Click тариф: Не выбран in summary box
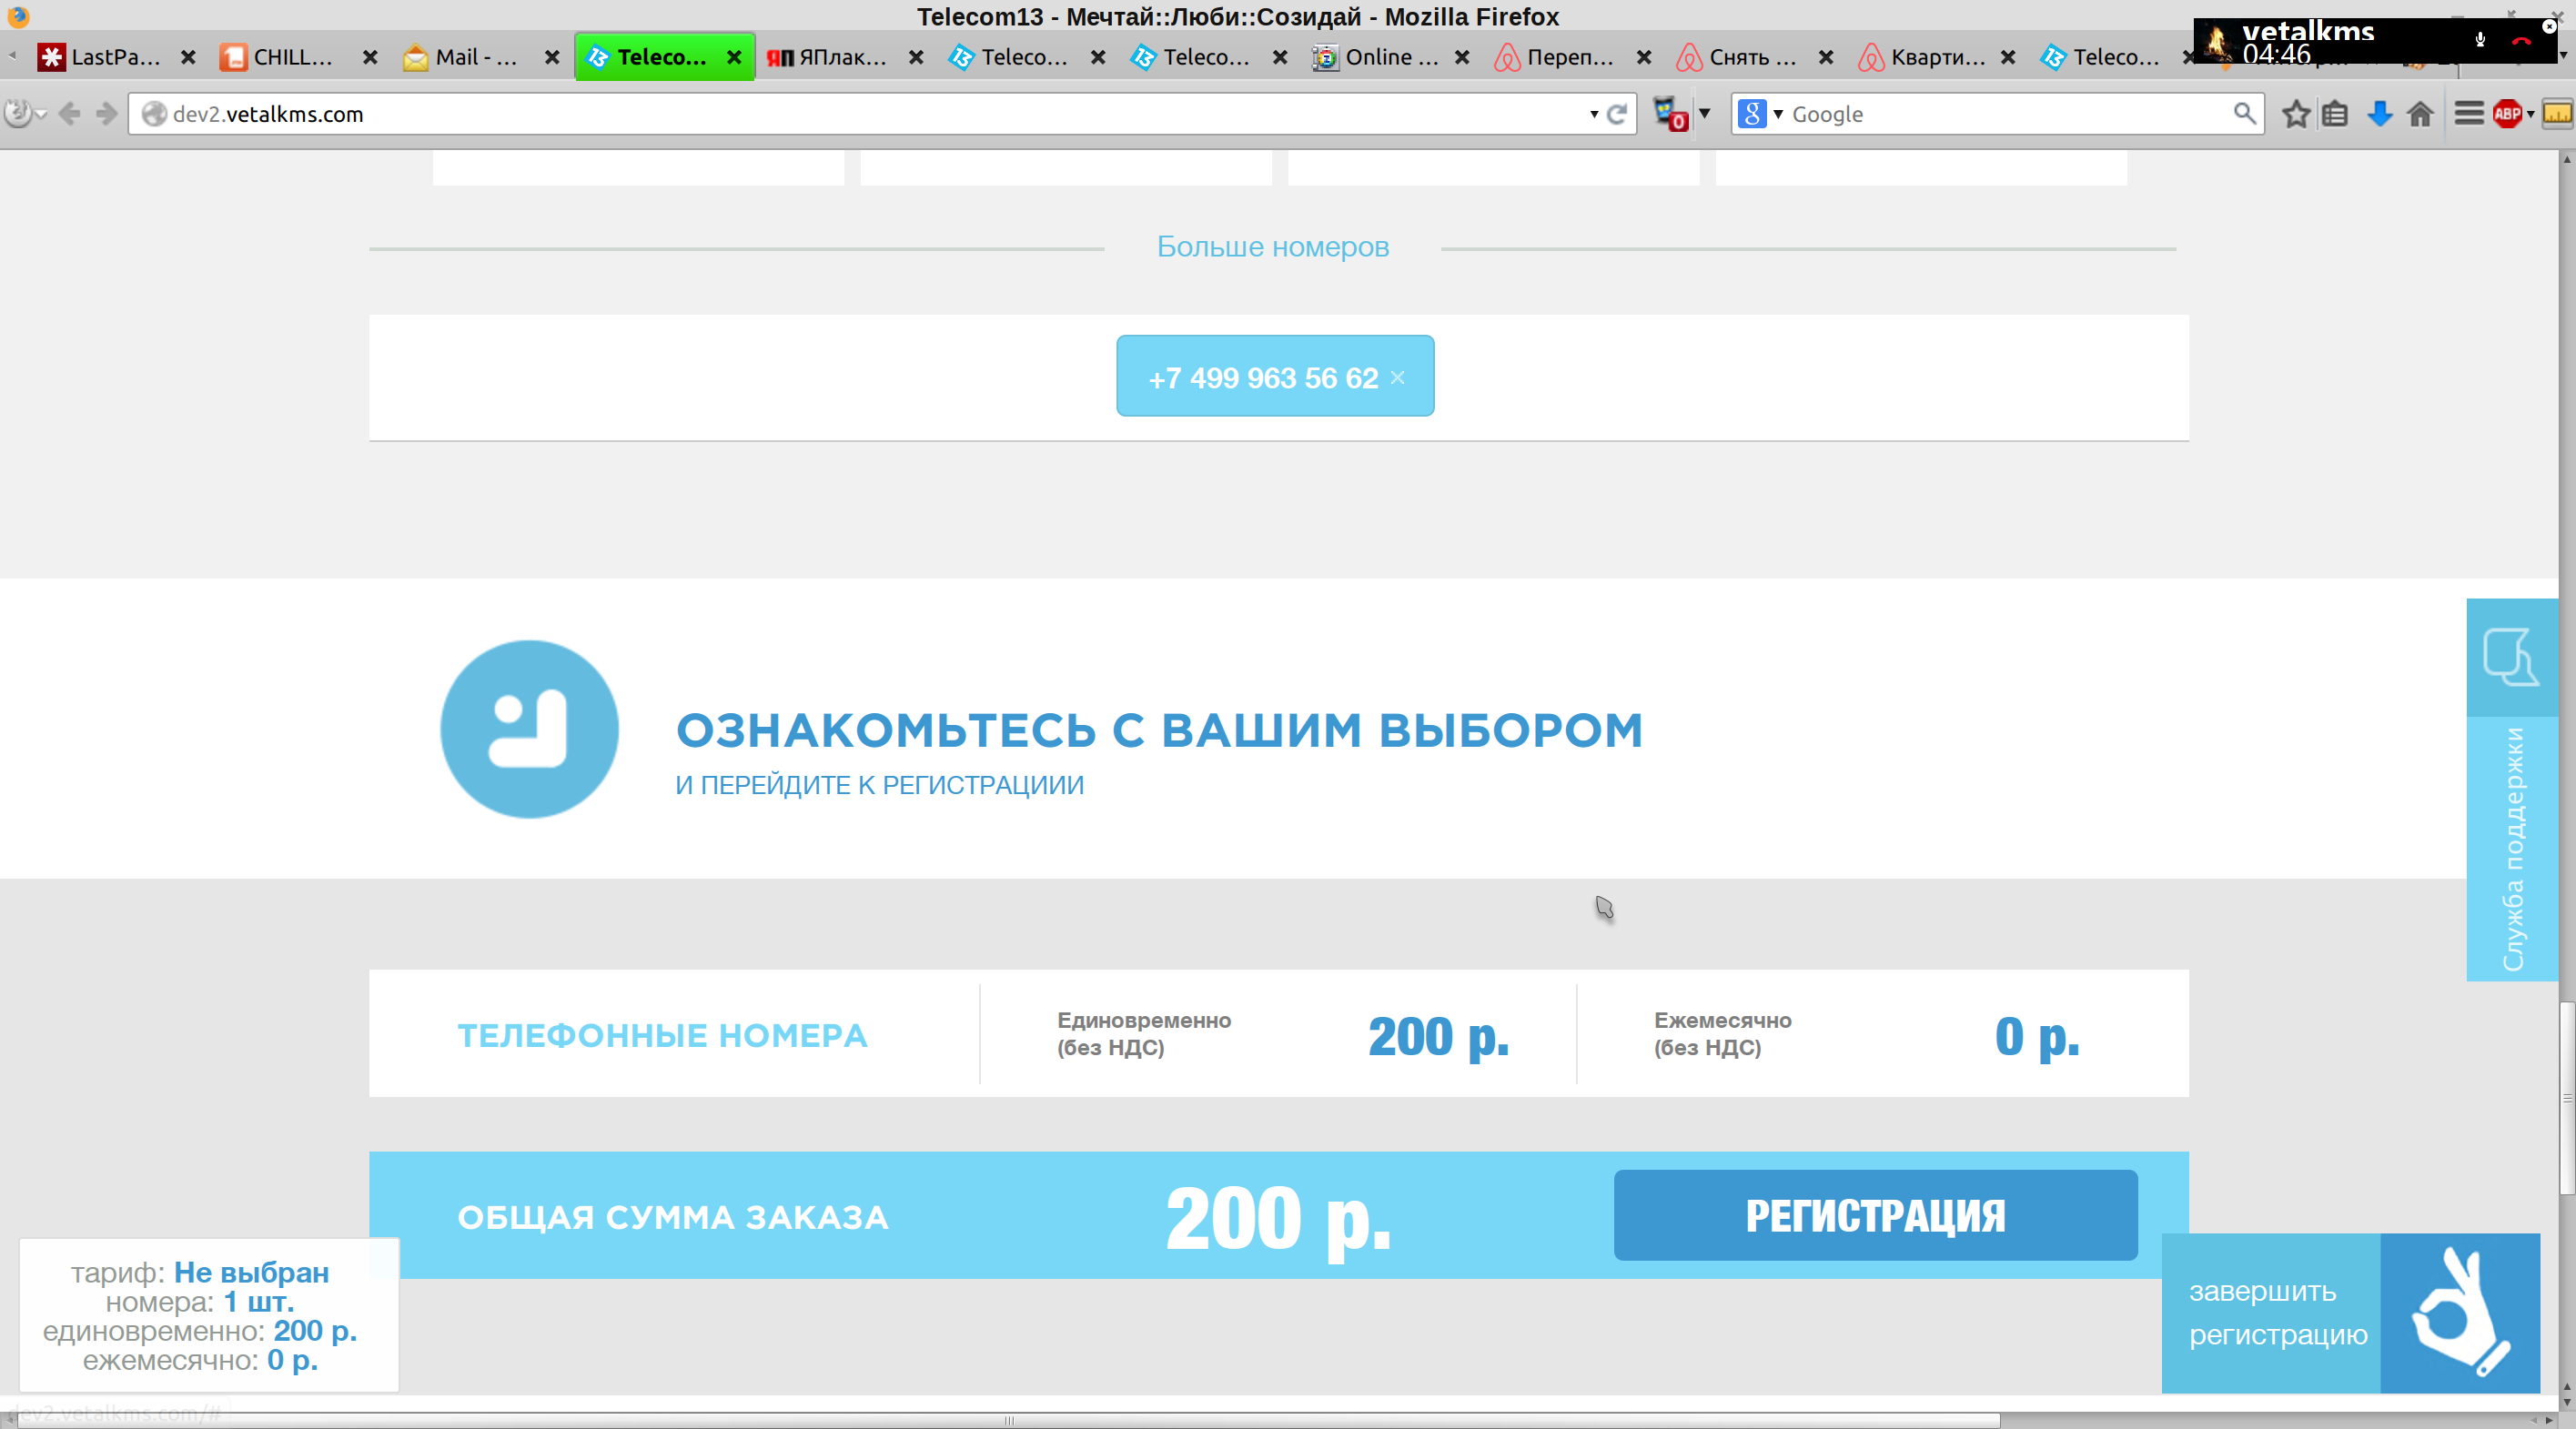The height and width of the screenshot is (1429, 2576). 199,1272
